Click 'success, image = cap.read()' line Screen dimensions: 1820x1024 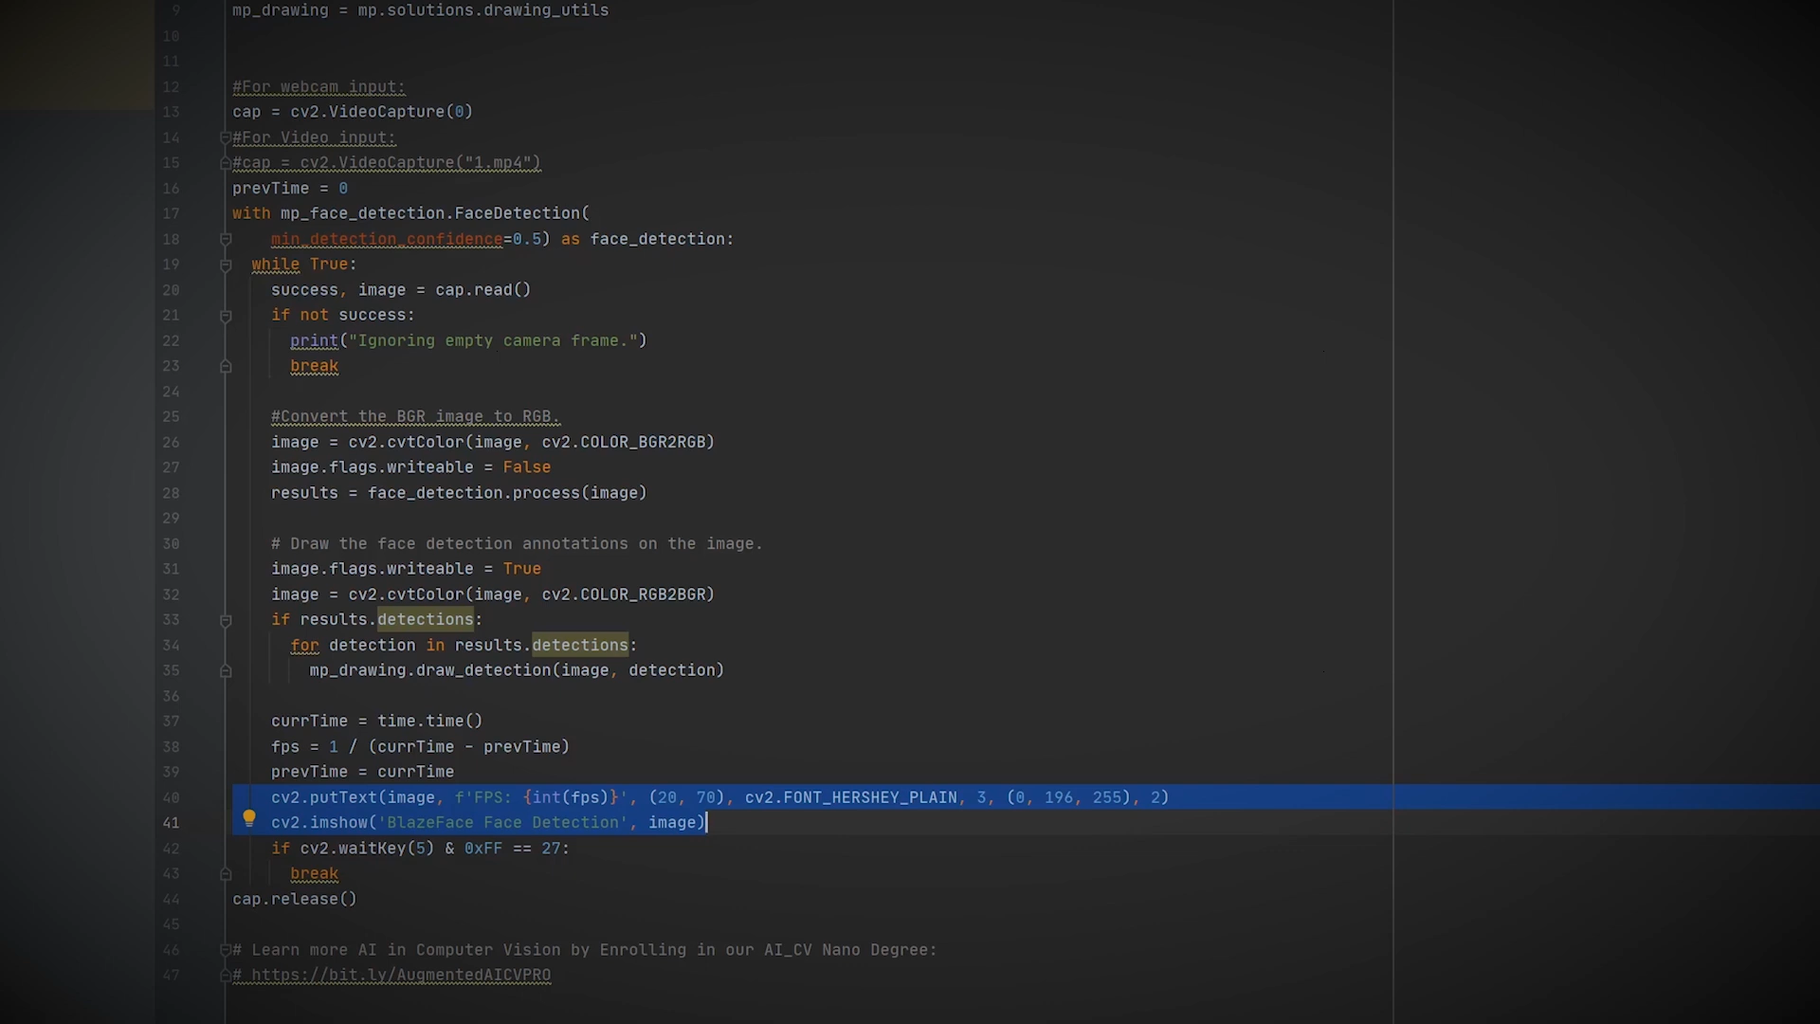click(x=401, y=290)
